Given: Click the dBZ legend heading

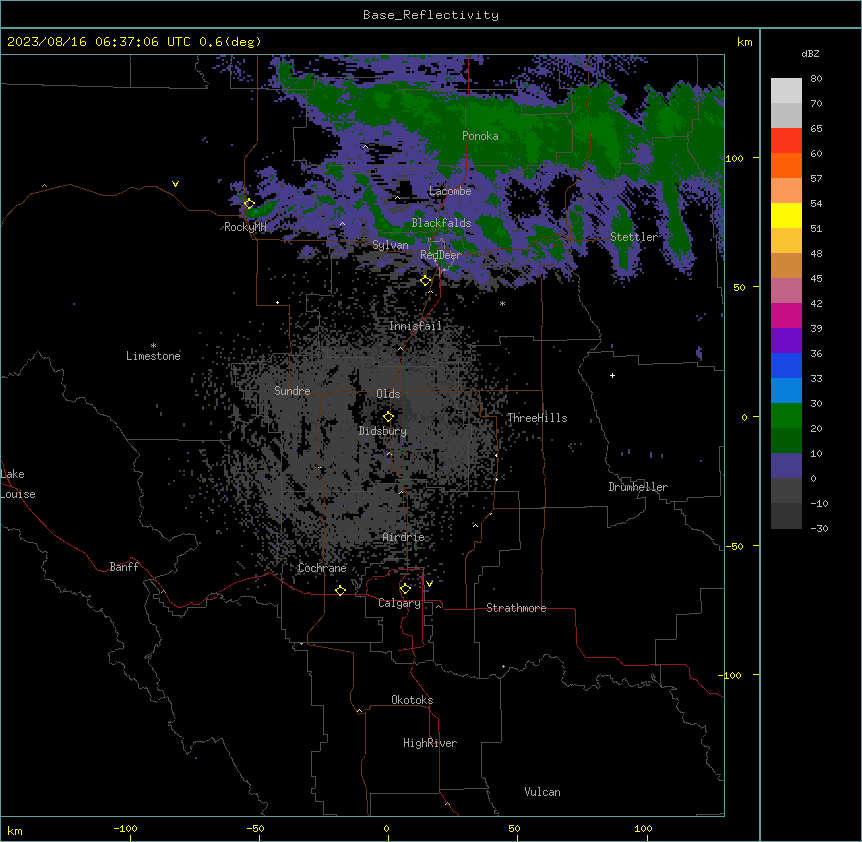Looking at the screenshot, I should [x=810, y=53].
